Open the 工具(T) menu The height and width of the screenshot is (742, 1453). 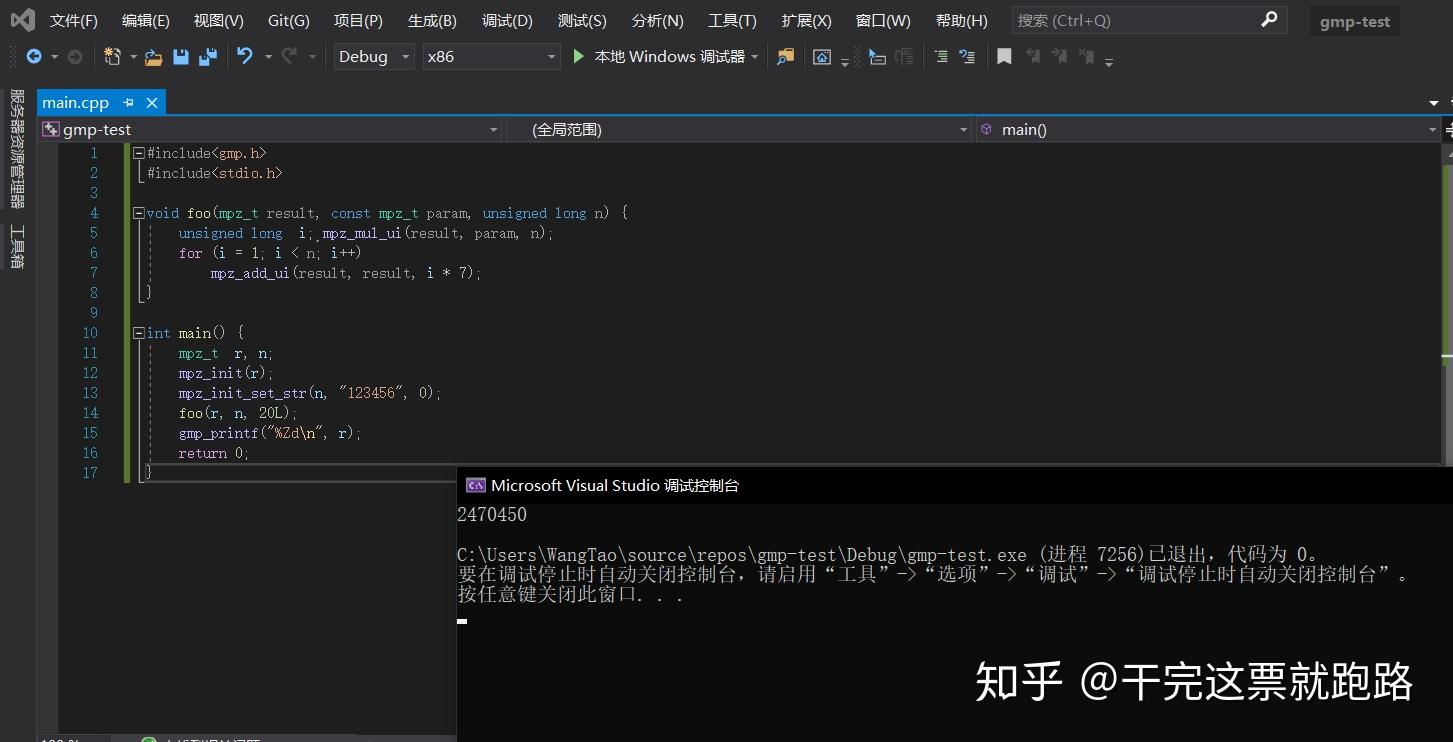(x=731, y=20)
